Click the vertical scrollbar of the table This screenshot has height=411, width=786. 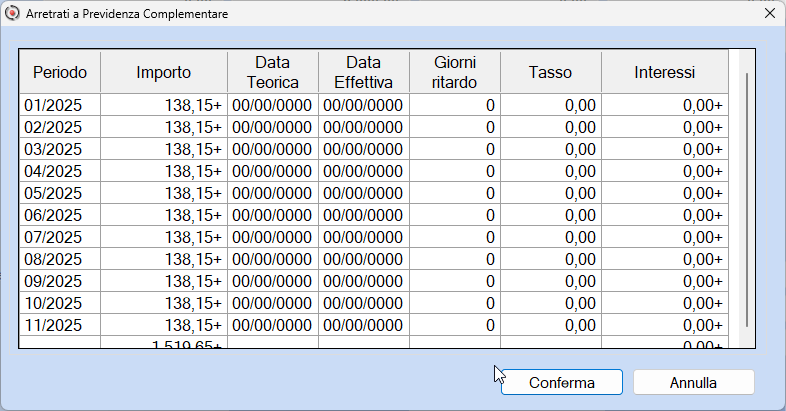747,200
